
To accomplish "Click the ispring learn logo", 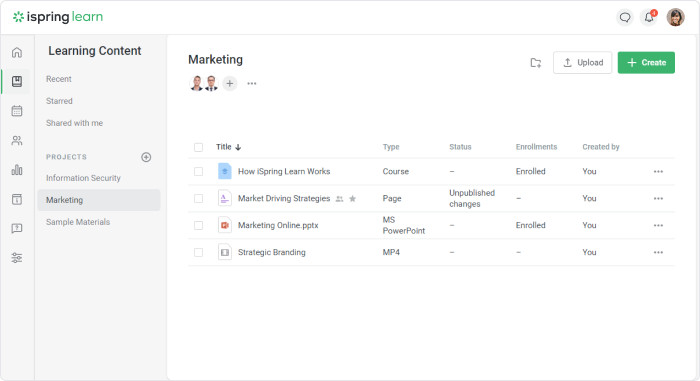I will pyautogui.click(x=58, y=17).
